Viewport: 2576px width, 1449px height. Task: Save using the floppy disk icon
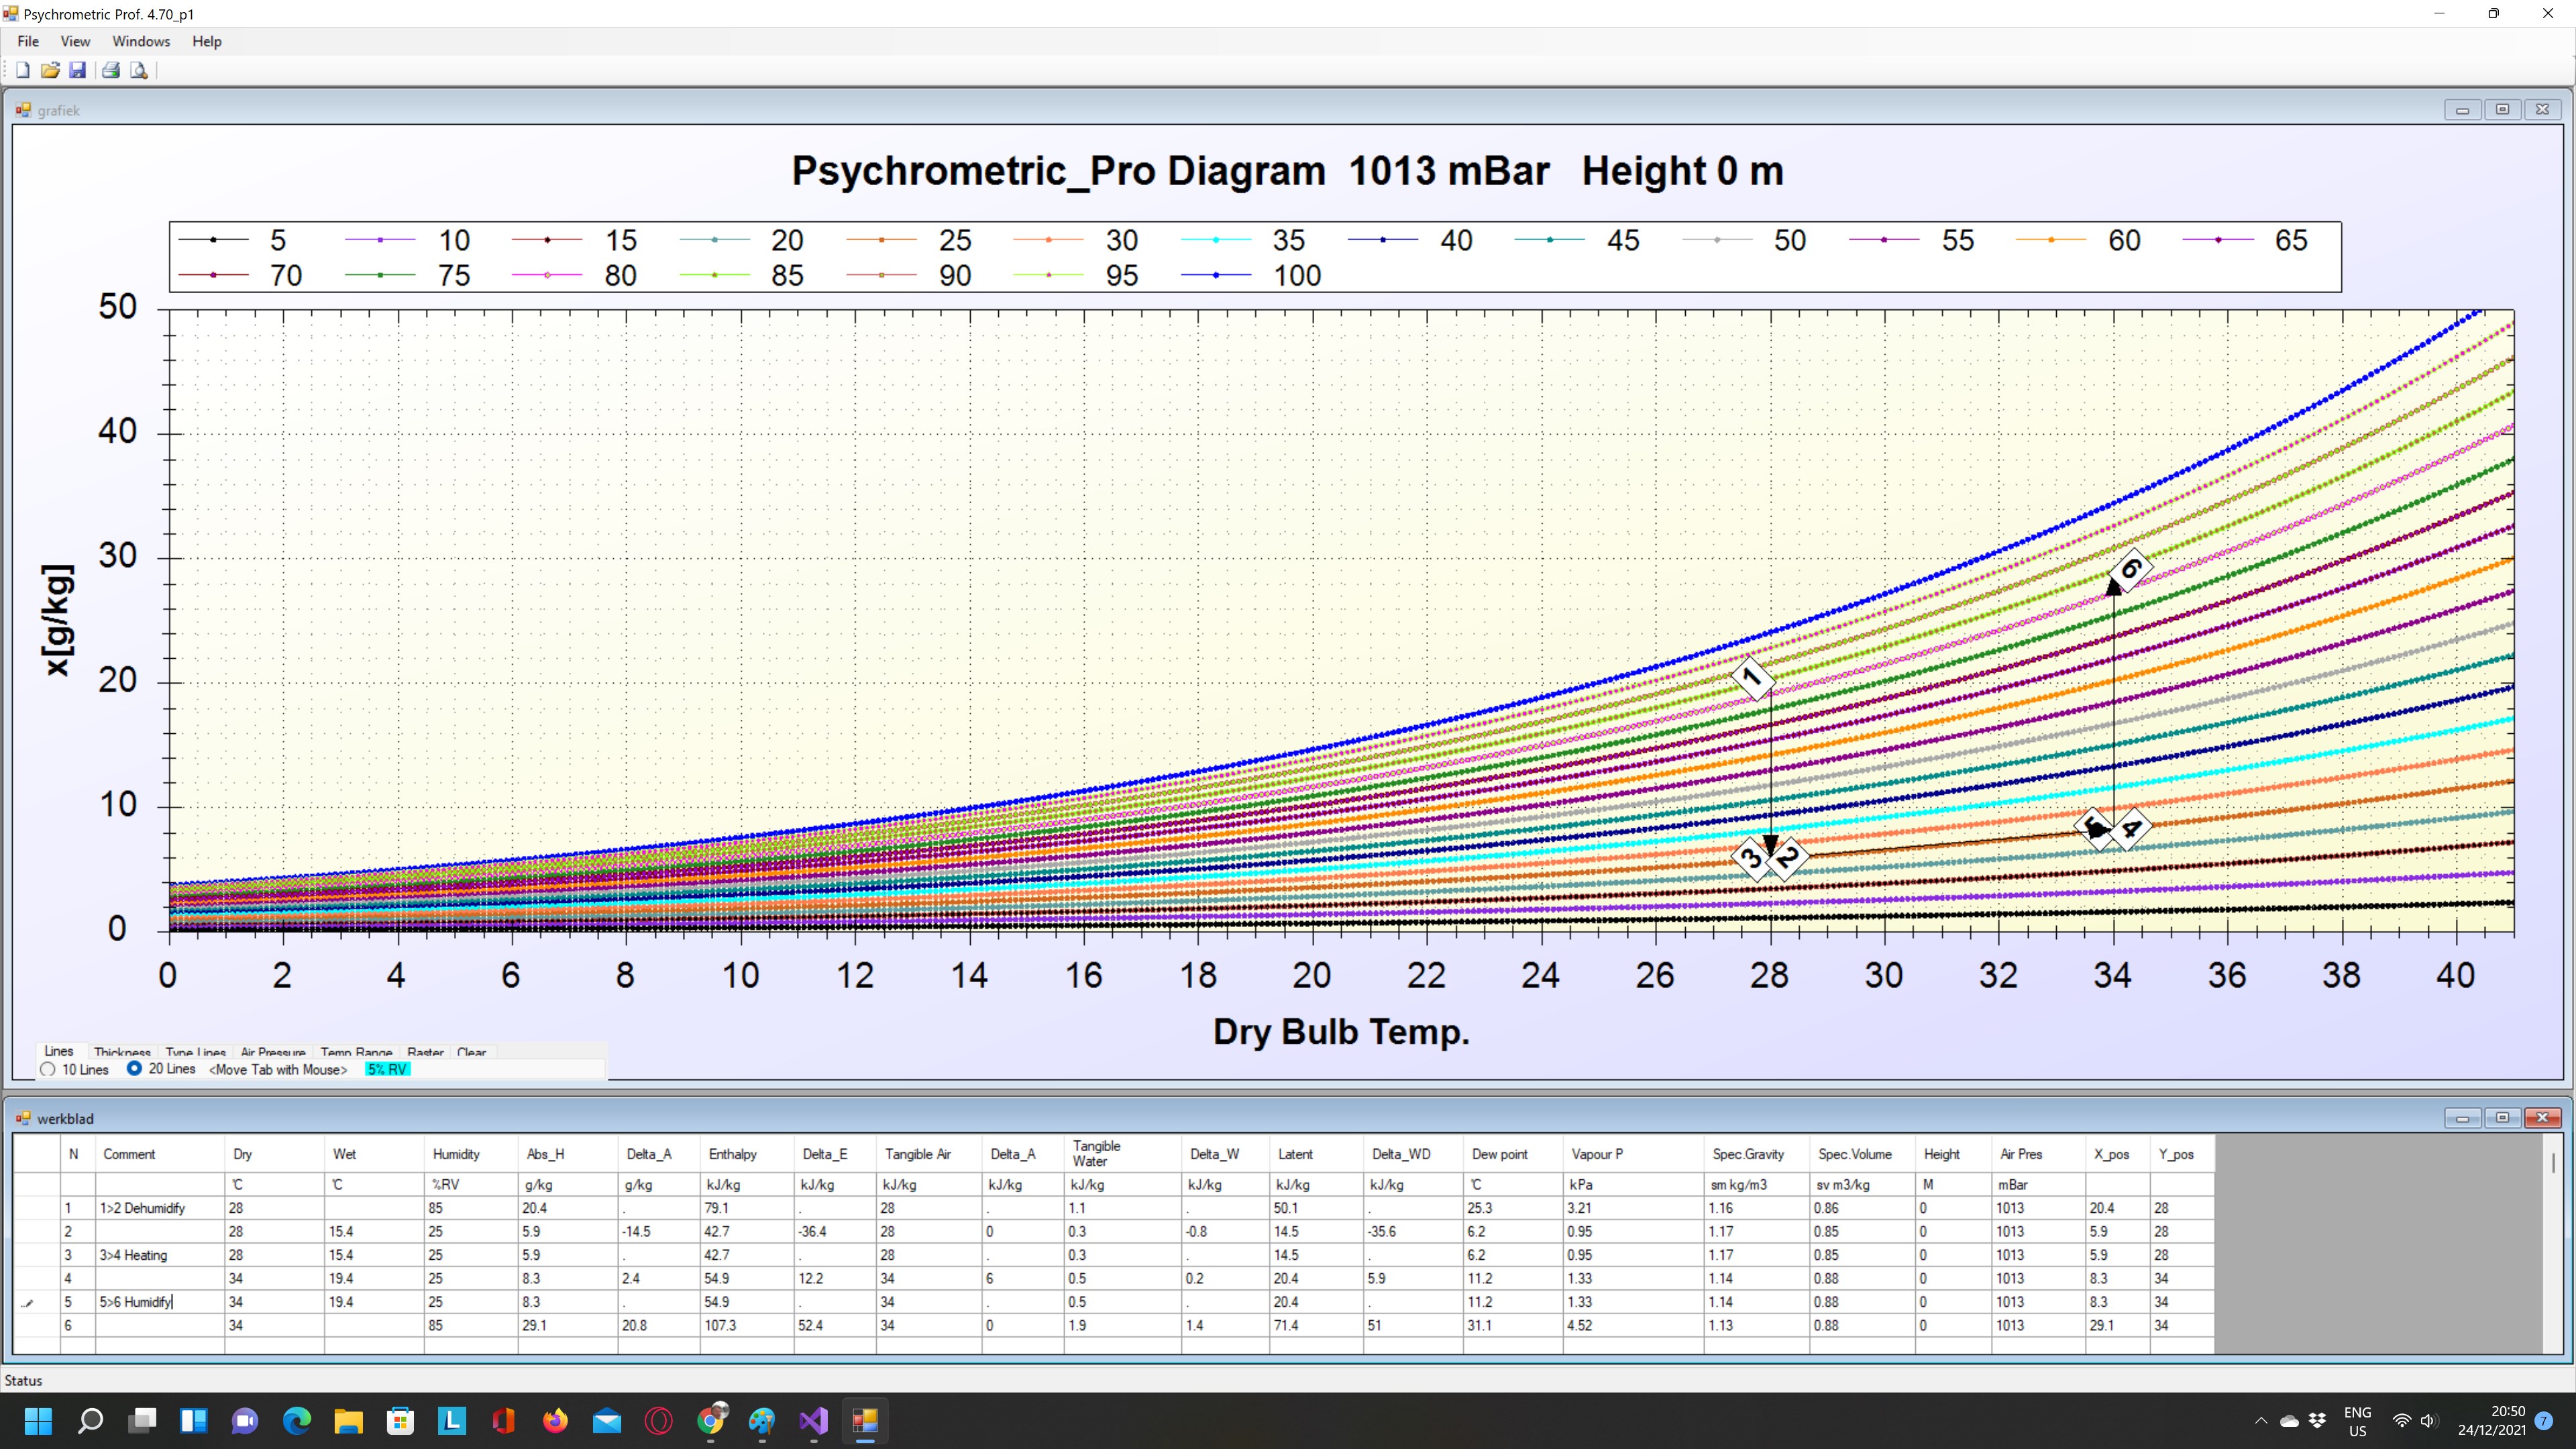(77, 70)
